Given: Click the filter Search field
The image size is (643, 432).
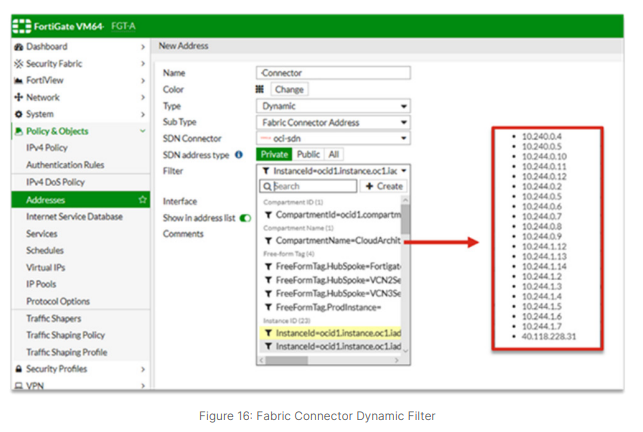Looking at the screenshot, I should click(x=308, y=186).
